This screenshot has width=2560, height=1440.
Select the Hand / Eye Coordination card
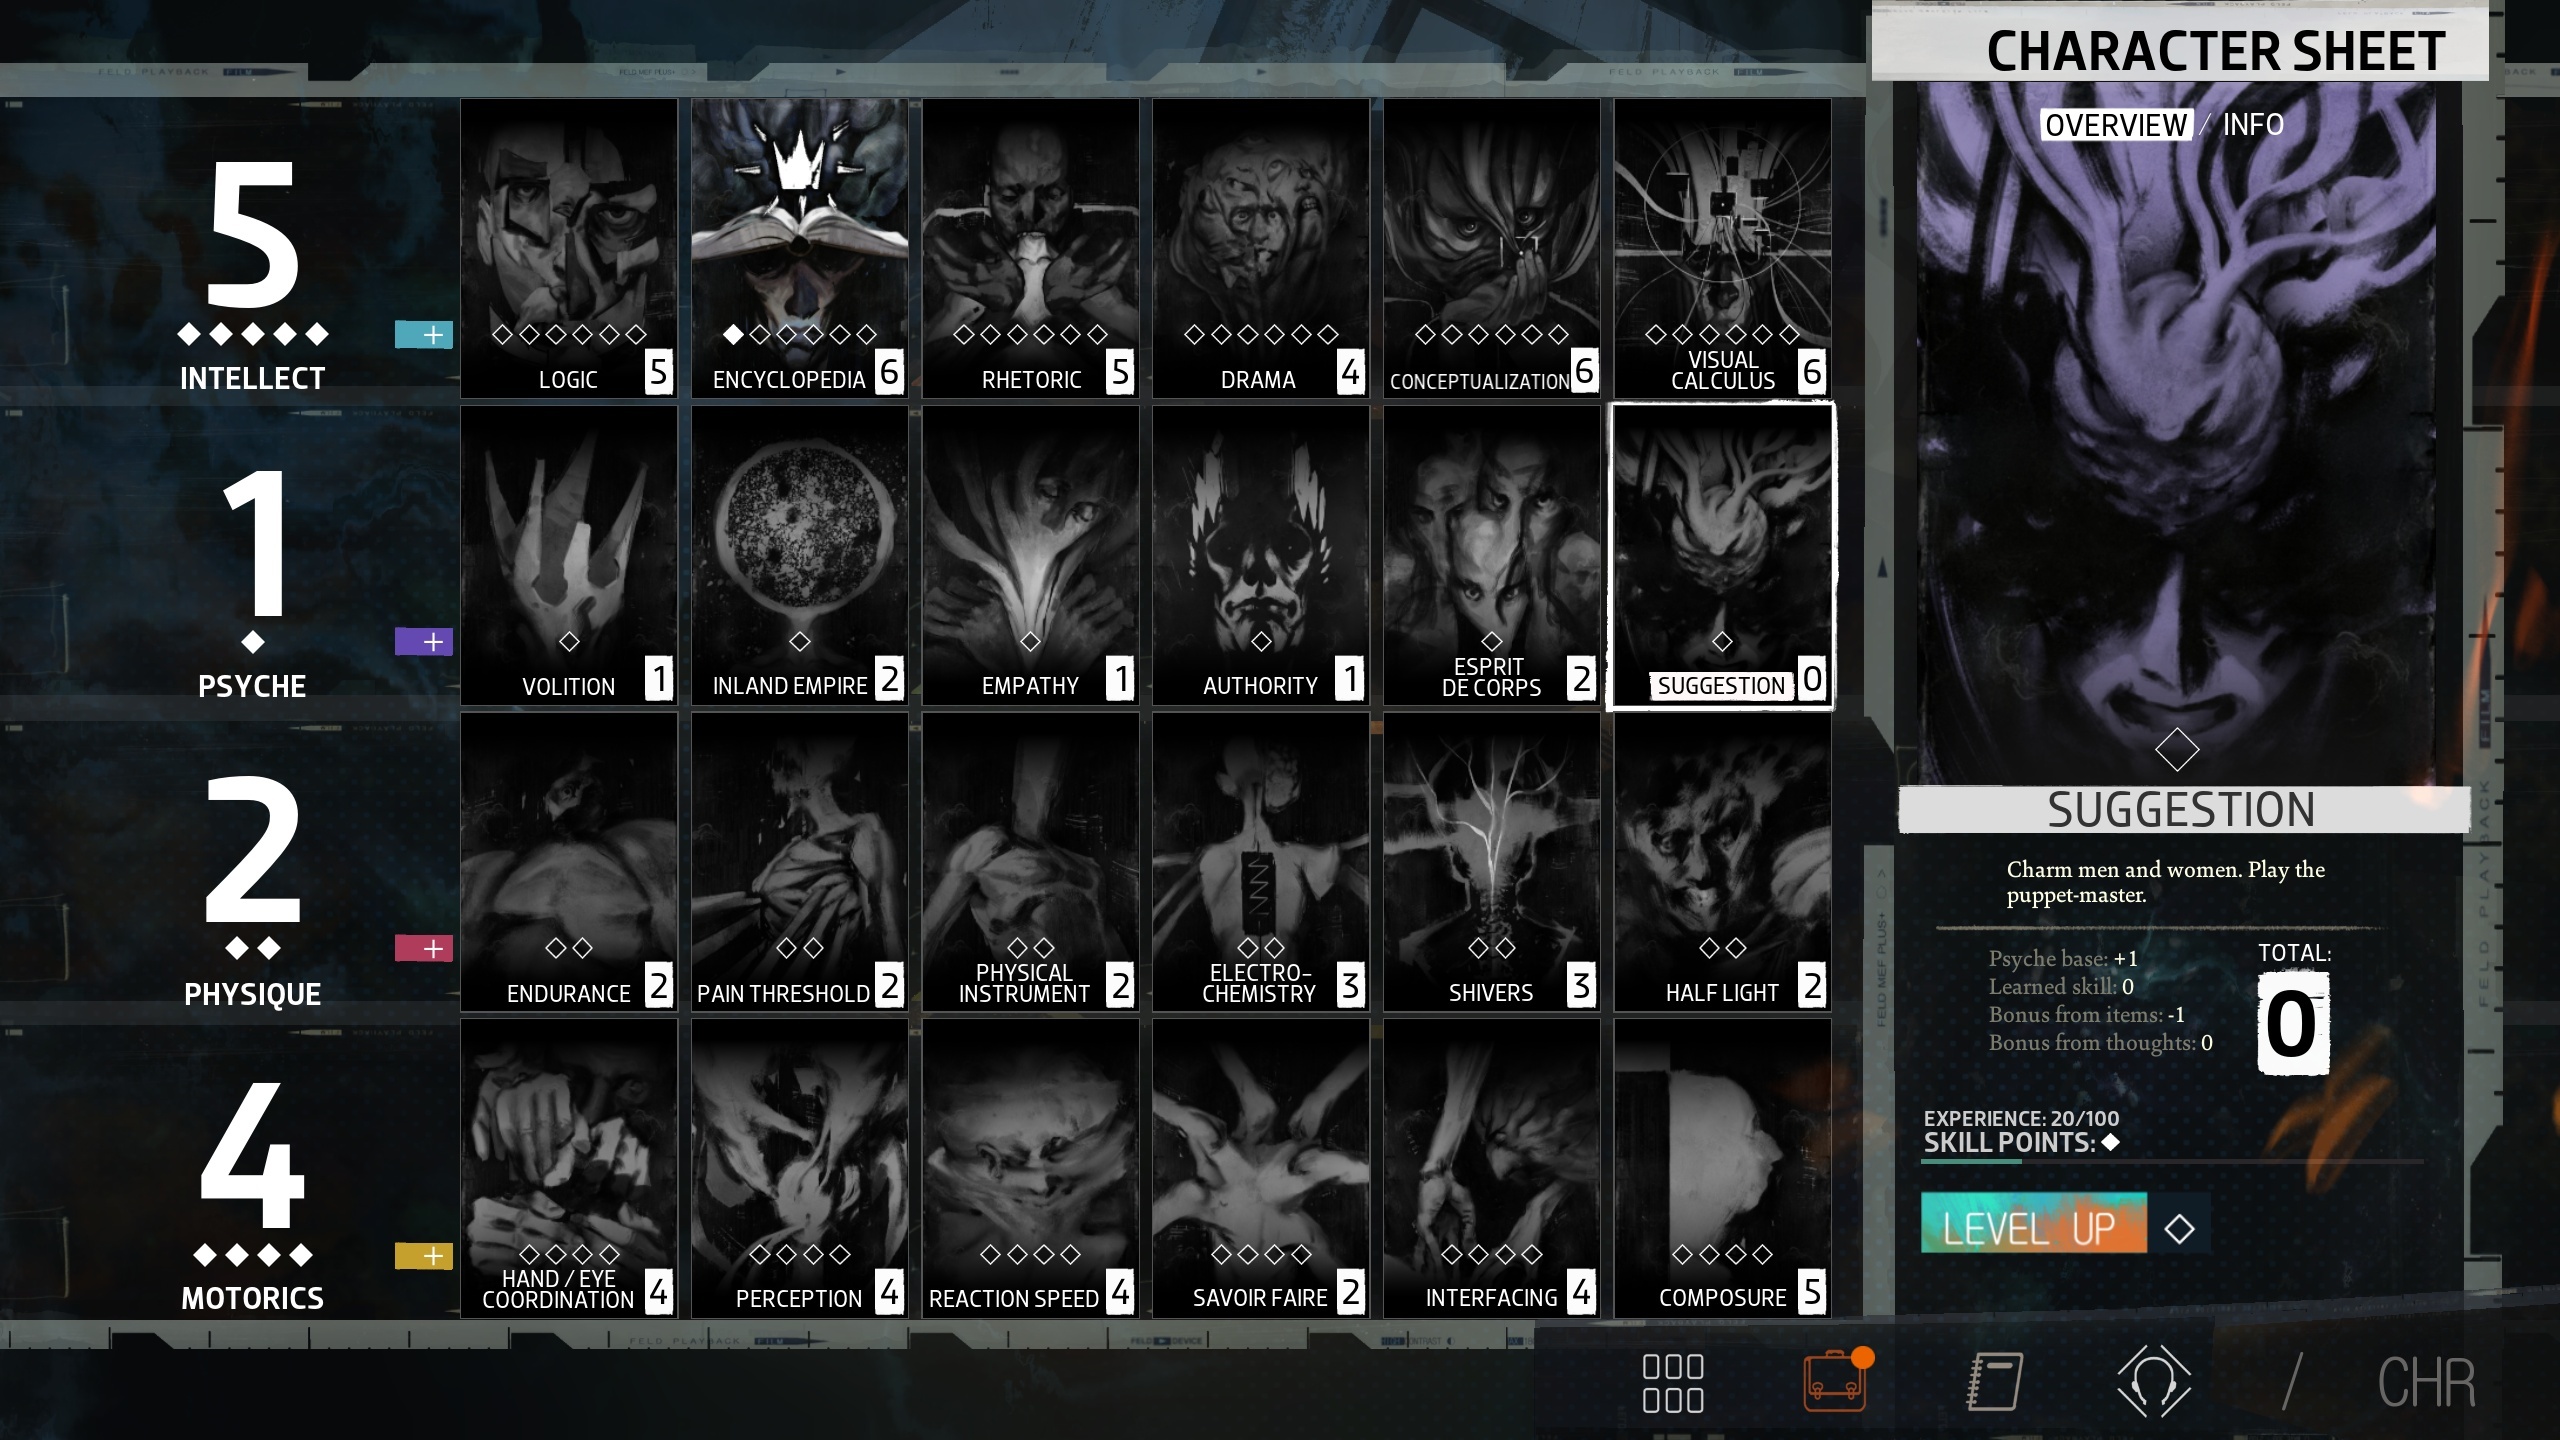[569, 1169]
